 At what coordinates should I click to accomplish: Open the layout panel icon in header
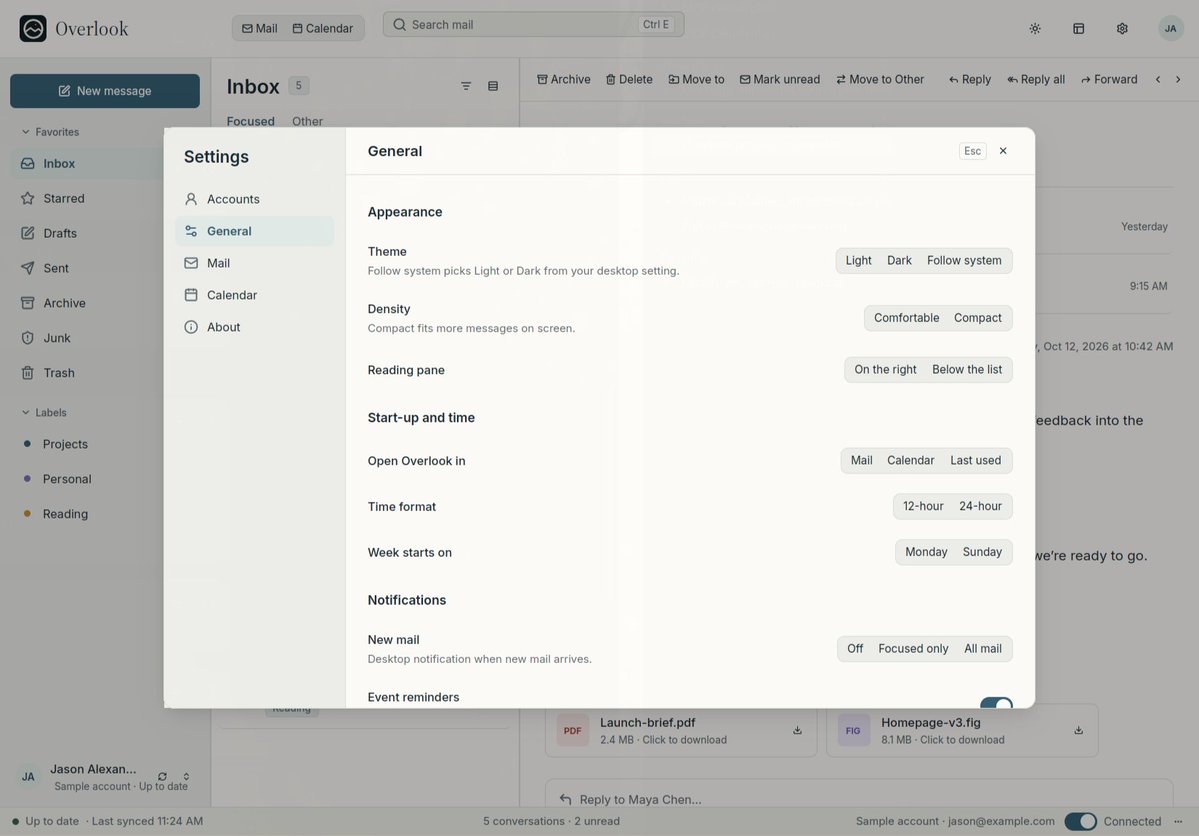(1078, 28)
